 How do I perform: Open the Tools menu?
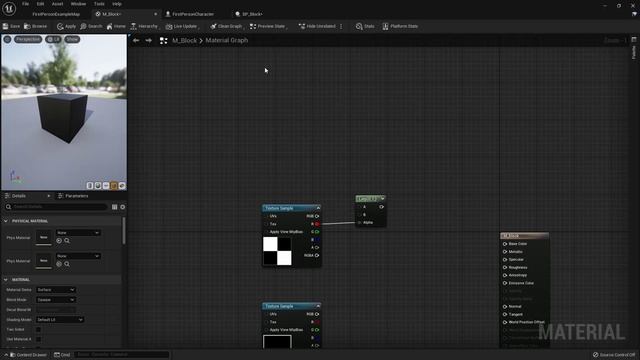[99, 4]
